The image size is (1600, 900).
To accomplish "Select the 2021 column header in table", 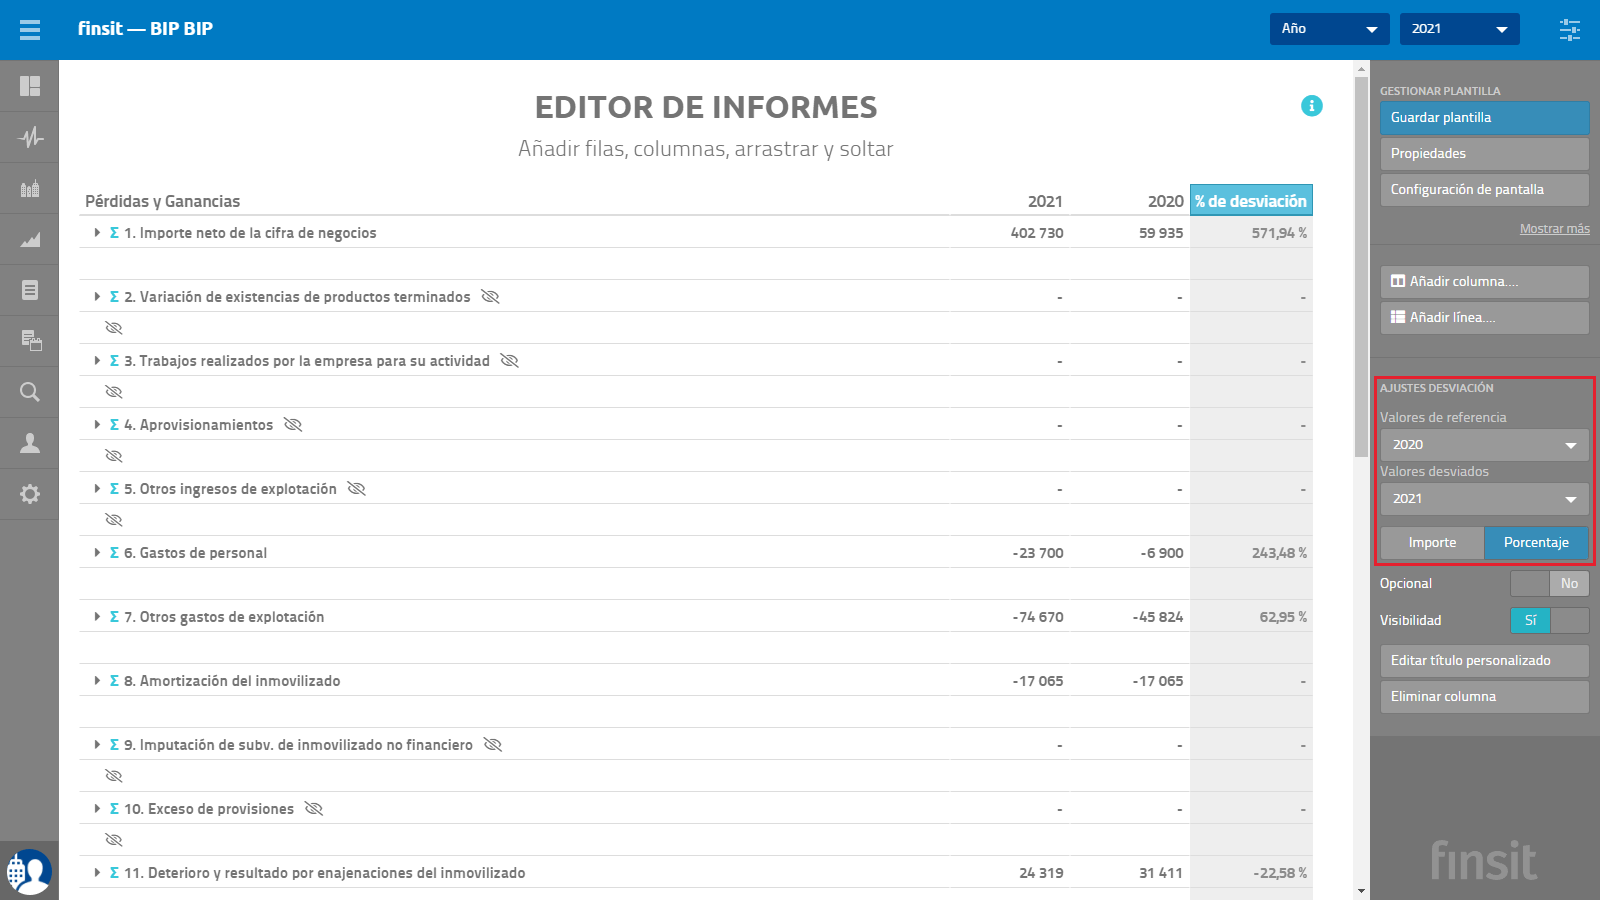I will [1045, 201].
